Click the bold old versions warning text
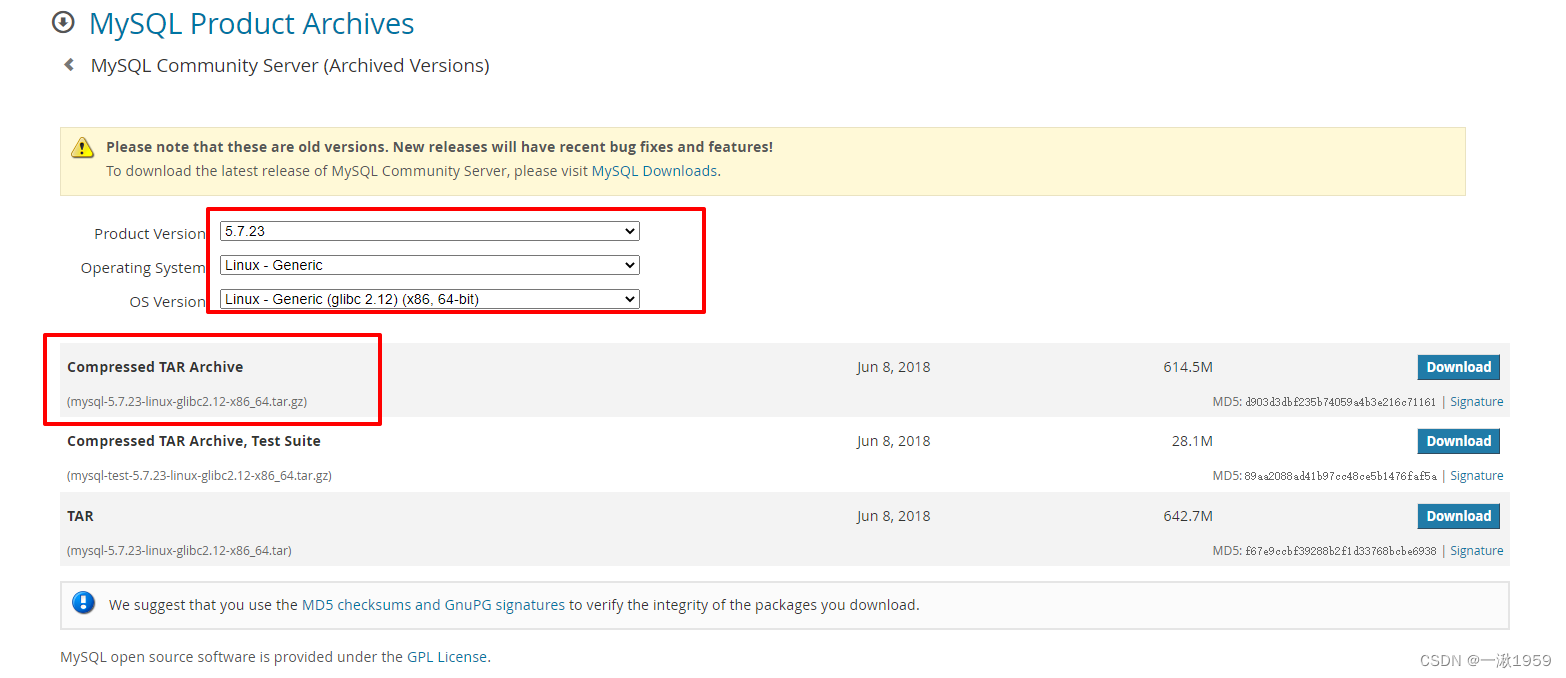Screen dimensions: 1566x678 click(x=439, y=147)
